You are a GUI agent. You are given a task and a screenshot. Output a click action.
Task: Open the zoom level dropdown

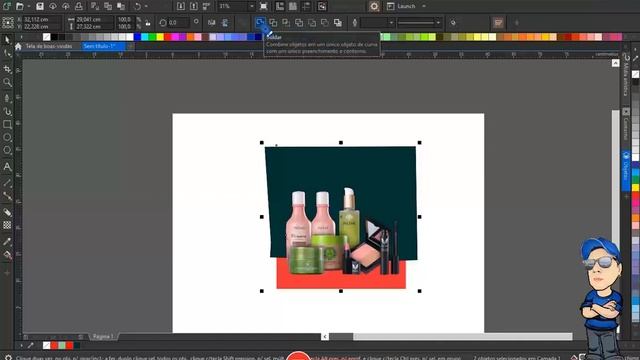pos(251,6)
